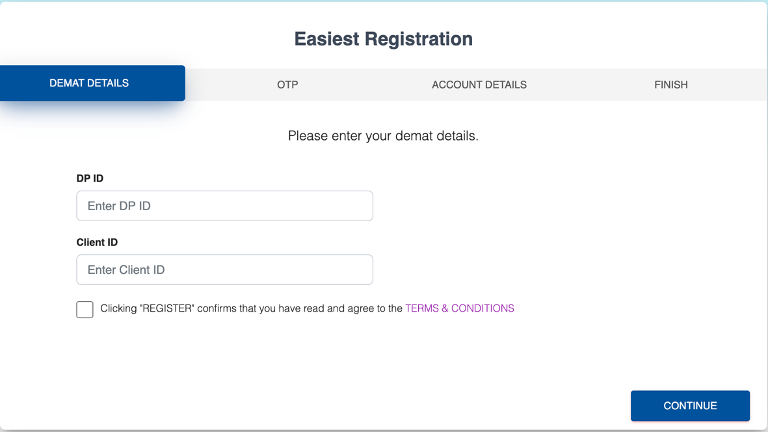Open the ACCOUNT DETAILS step
The height and width of the screenshot is (432, 768).
tap(479, 85)
